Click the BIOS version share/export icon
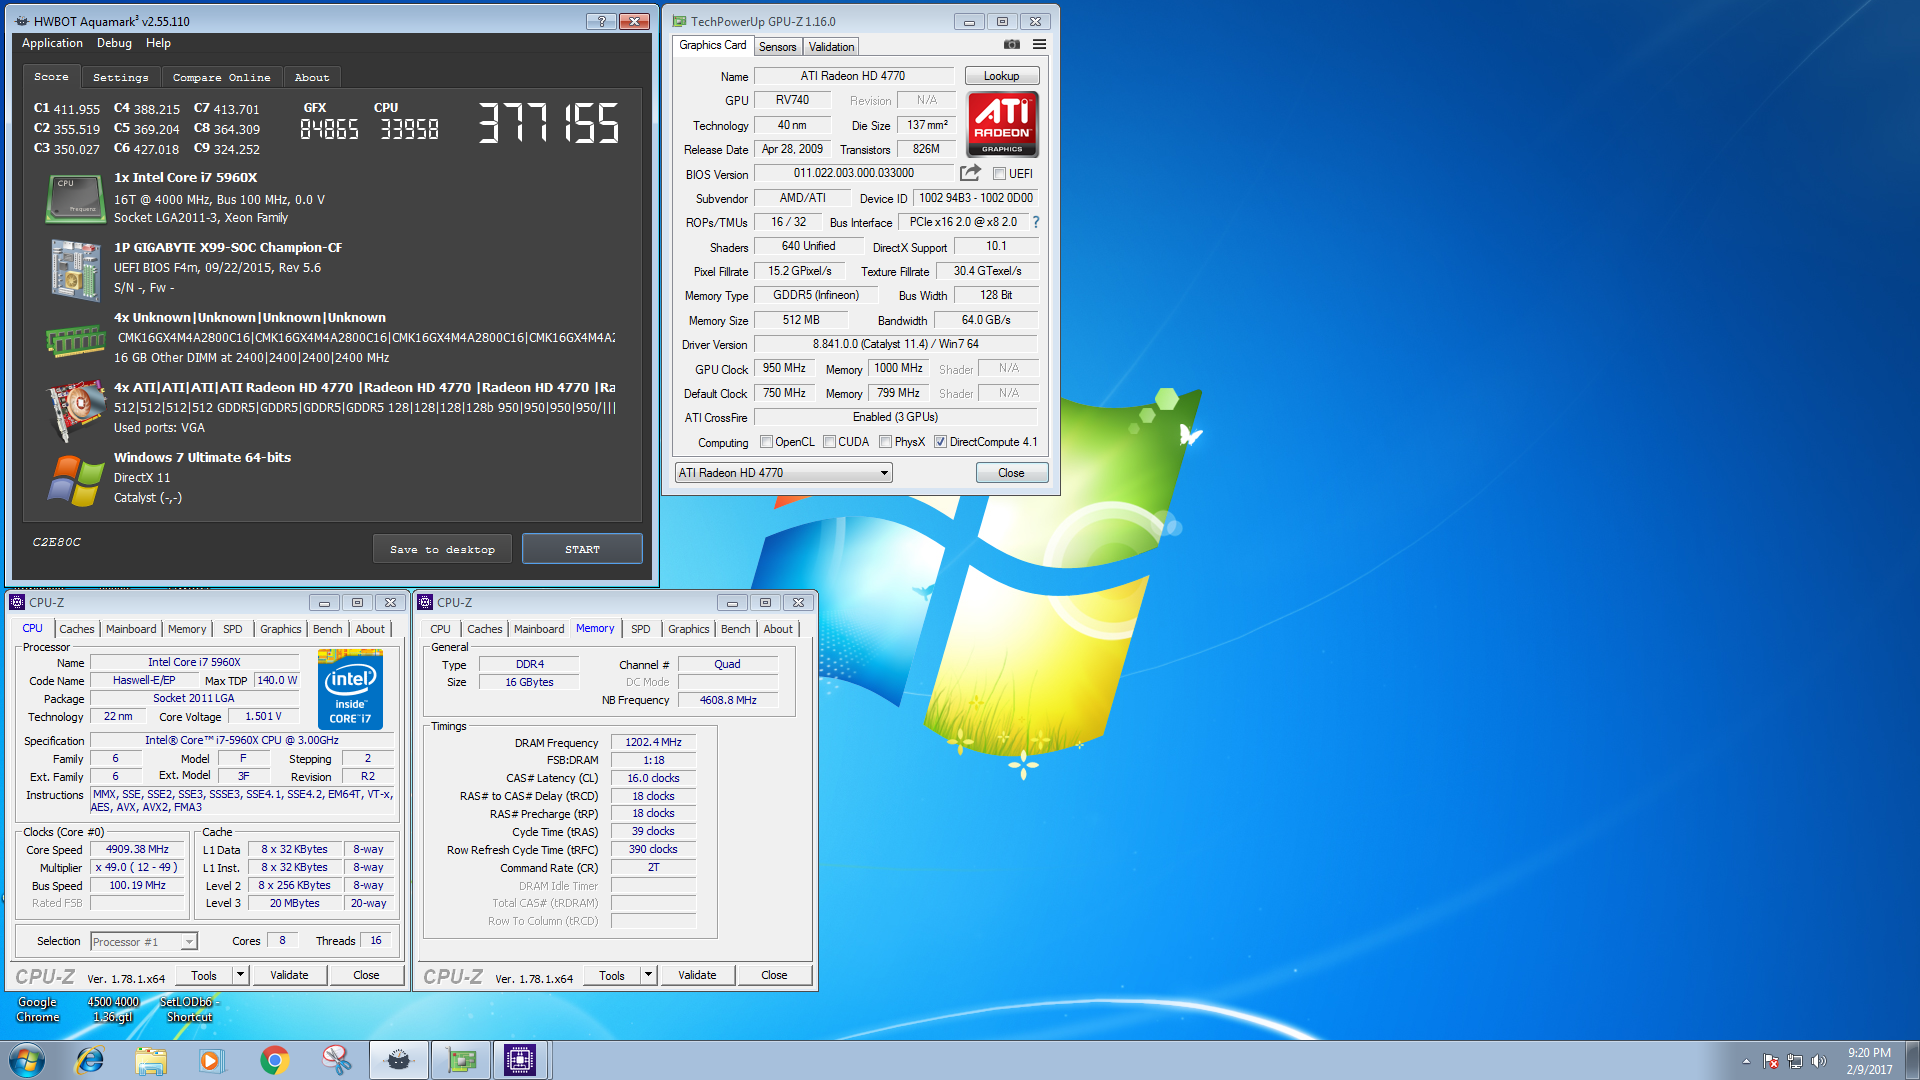This screenshot has height=1080, width=1920. click(970, 173)
